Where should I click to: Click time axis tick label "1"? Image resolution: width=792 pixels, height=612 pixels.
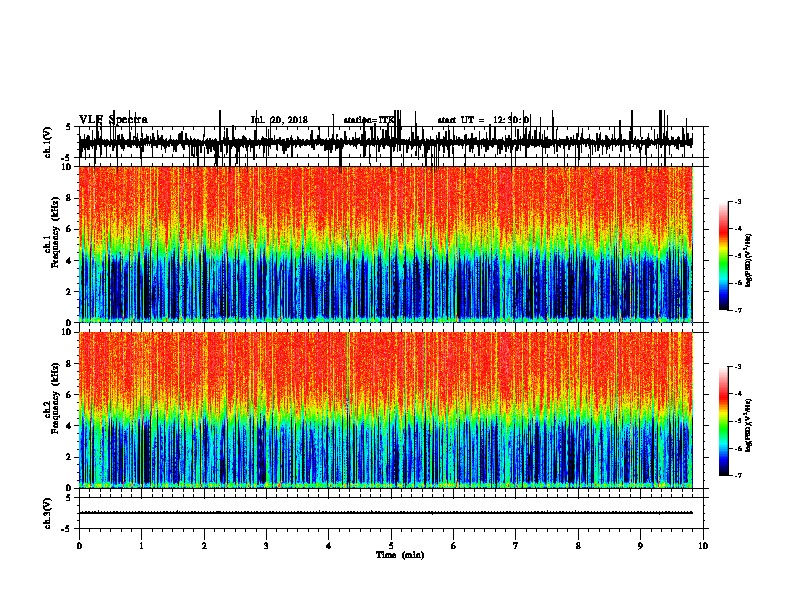point(141,546)
